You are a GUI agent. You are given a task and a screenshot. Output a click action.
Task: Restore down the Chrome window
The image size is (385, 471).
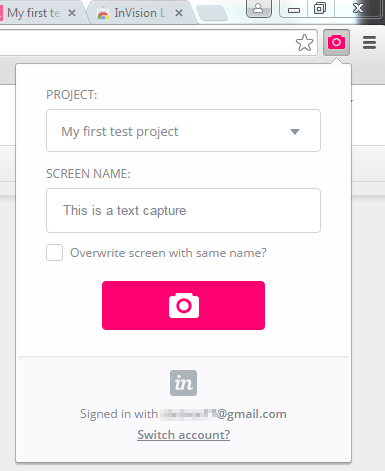pyautogui.click(x=320, y=8)
